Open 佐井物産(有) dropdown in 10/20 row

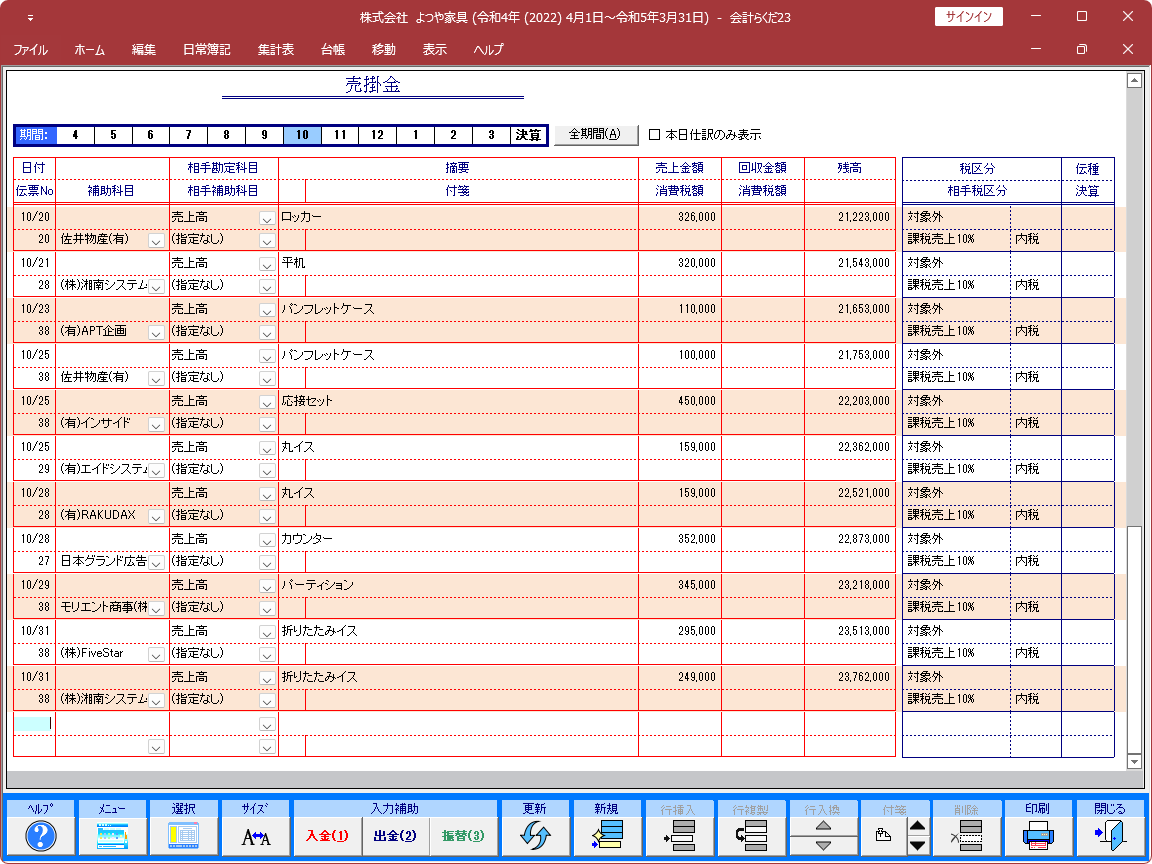pos(156,241)
